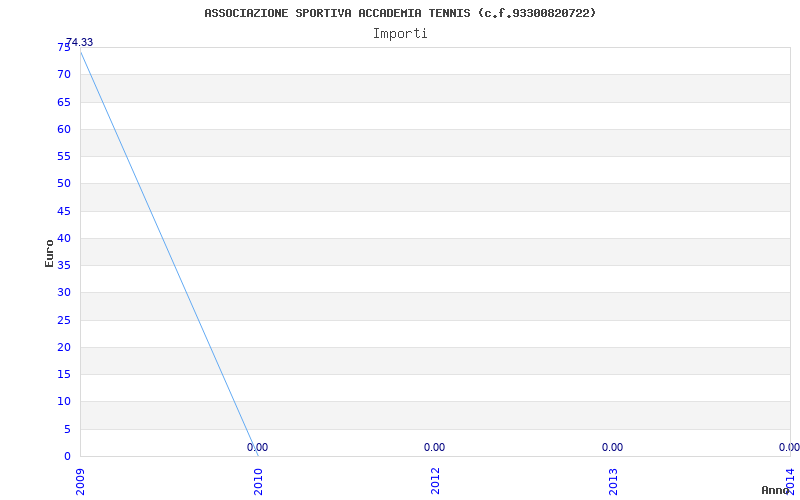Click the 45 y-axis tick label
This screenshot has height=500, width=800.
coord(64,211)
